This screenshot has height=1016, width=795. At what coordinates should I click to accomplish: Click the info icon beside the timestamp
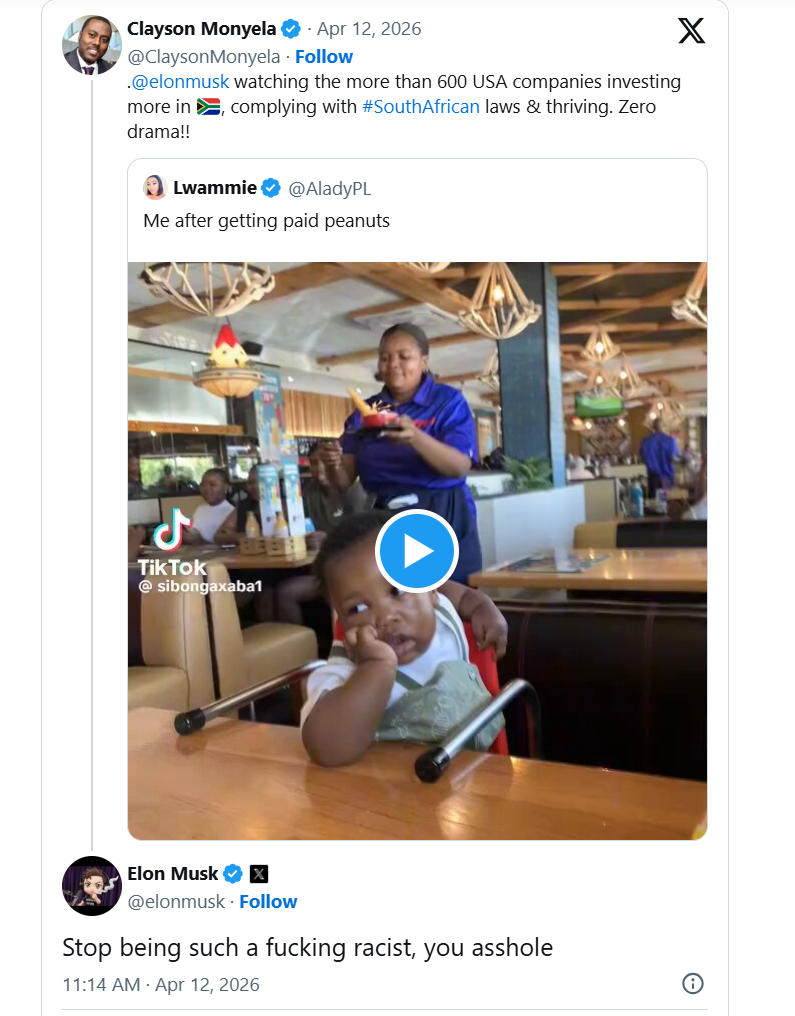pyautogui.click(x=692, y=984)
